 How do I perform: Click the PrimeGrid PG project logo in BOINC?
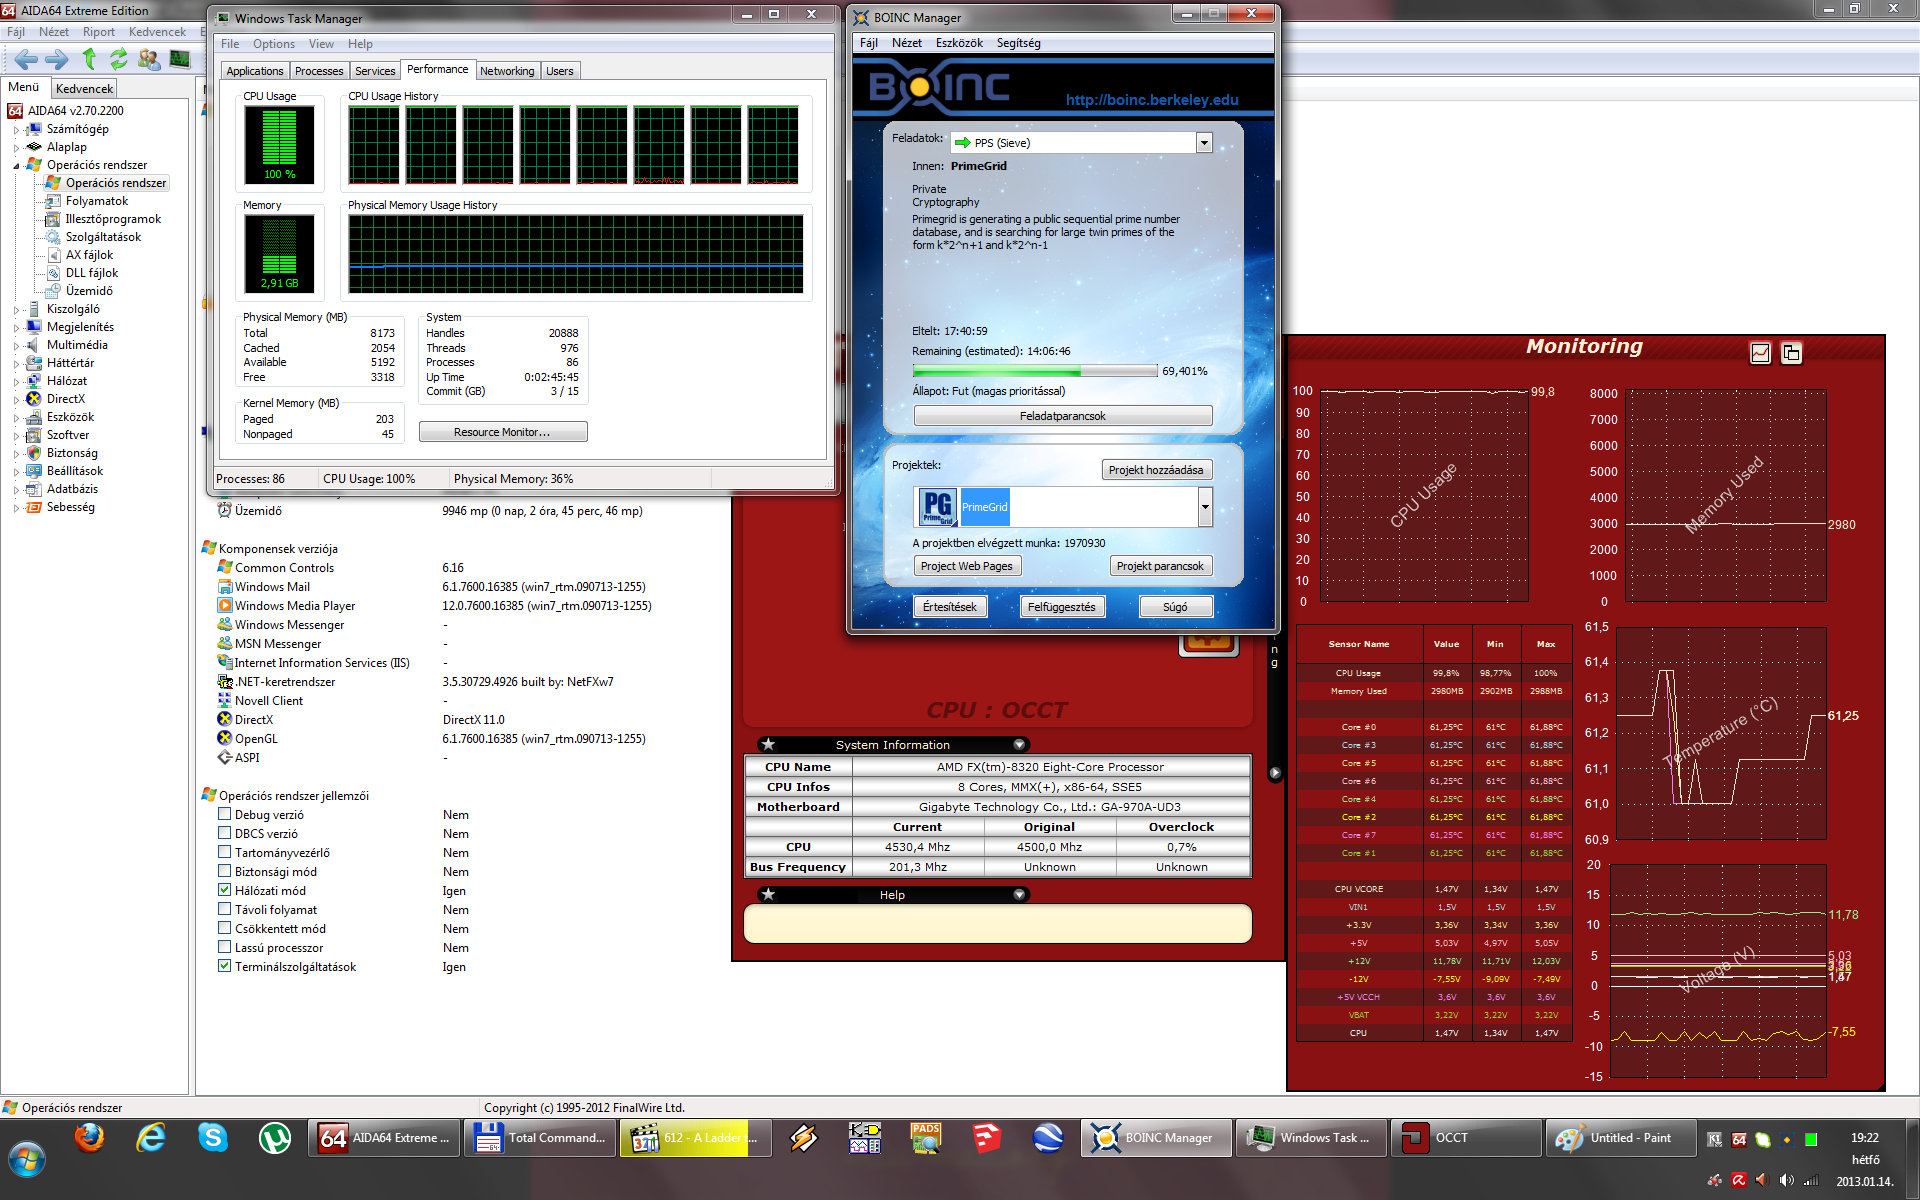[937, 507]
